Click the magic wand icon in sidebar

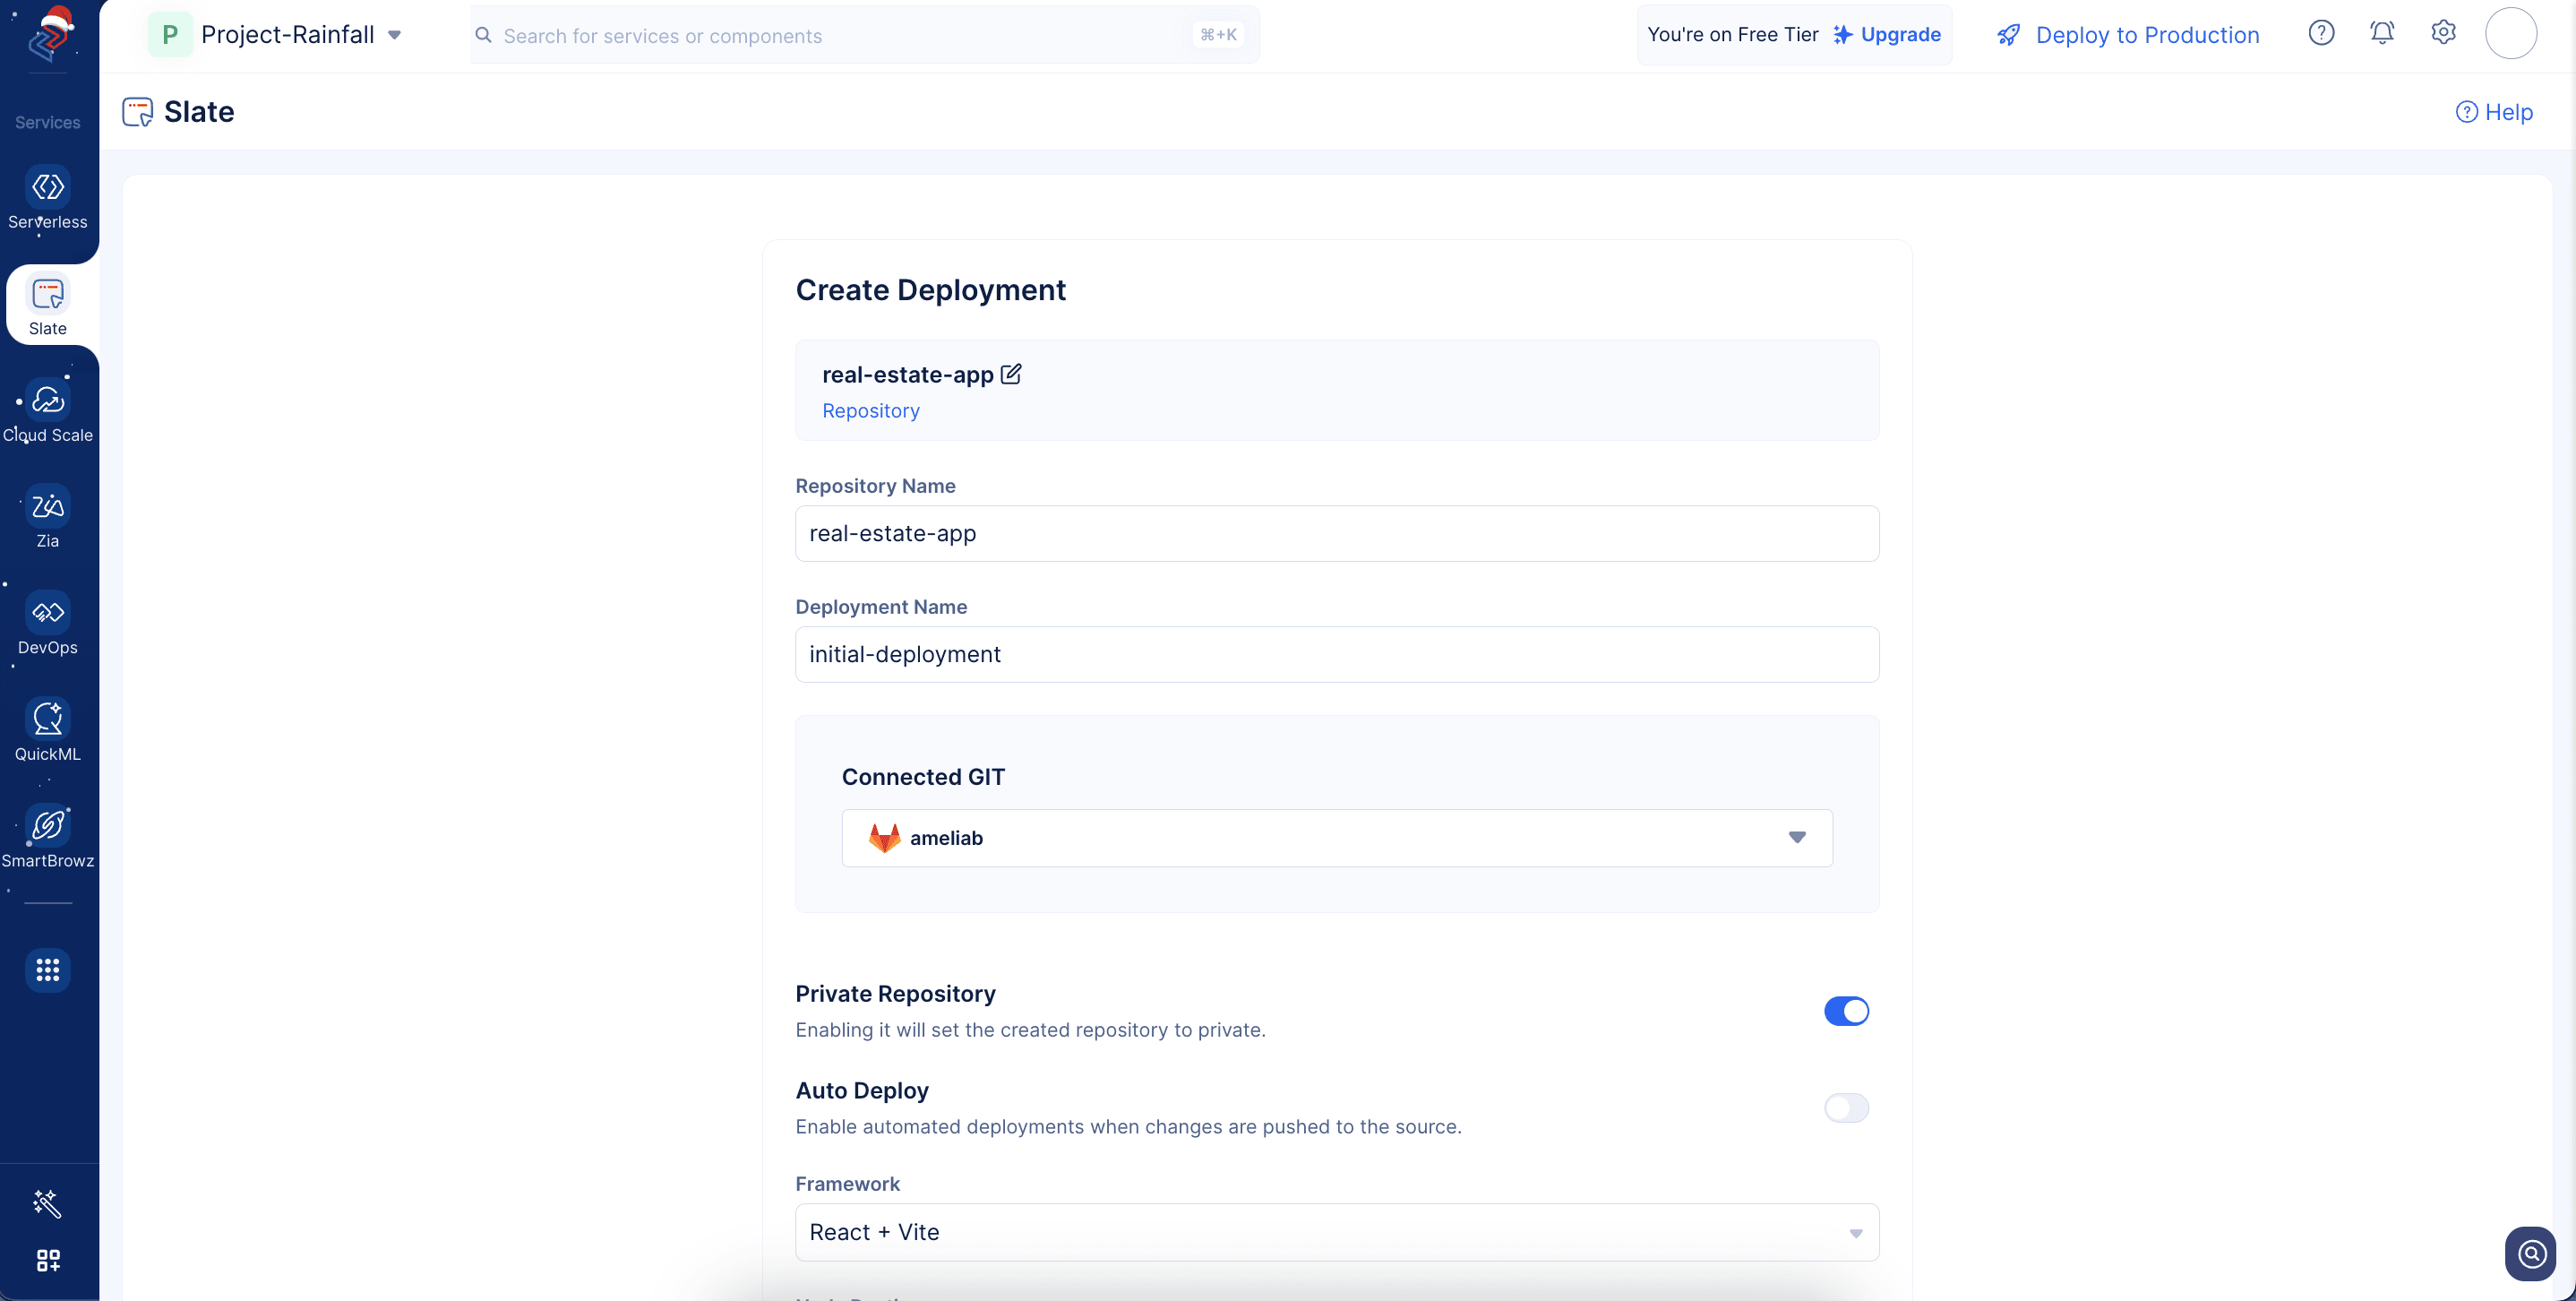(x=47, y=1203)
